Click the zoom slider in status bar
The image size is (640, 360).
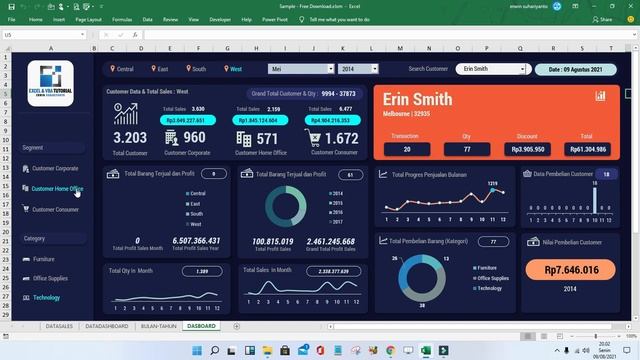pos(596,336)
